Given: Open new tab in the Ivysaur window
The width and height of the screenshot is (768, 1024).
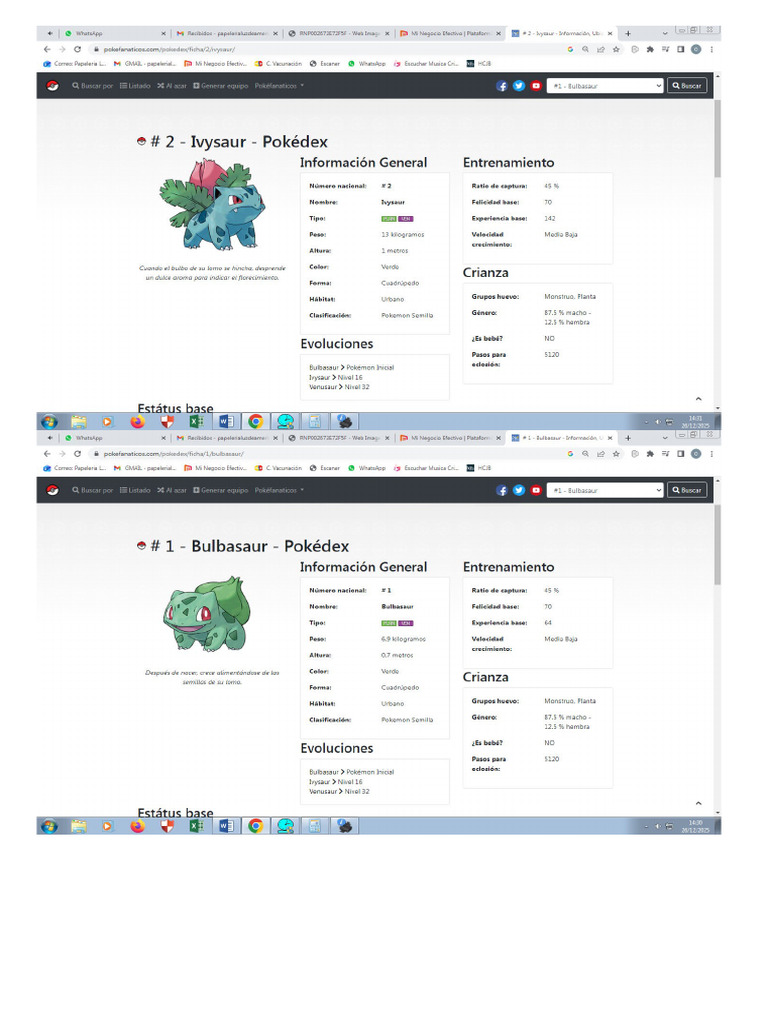Looking at the screenshot, I should tap(628, 33).
